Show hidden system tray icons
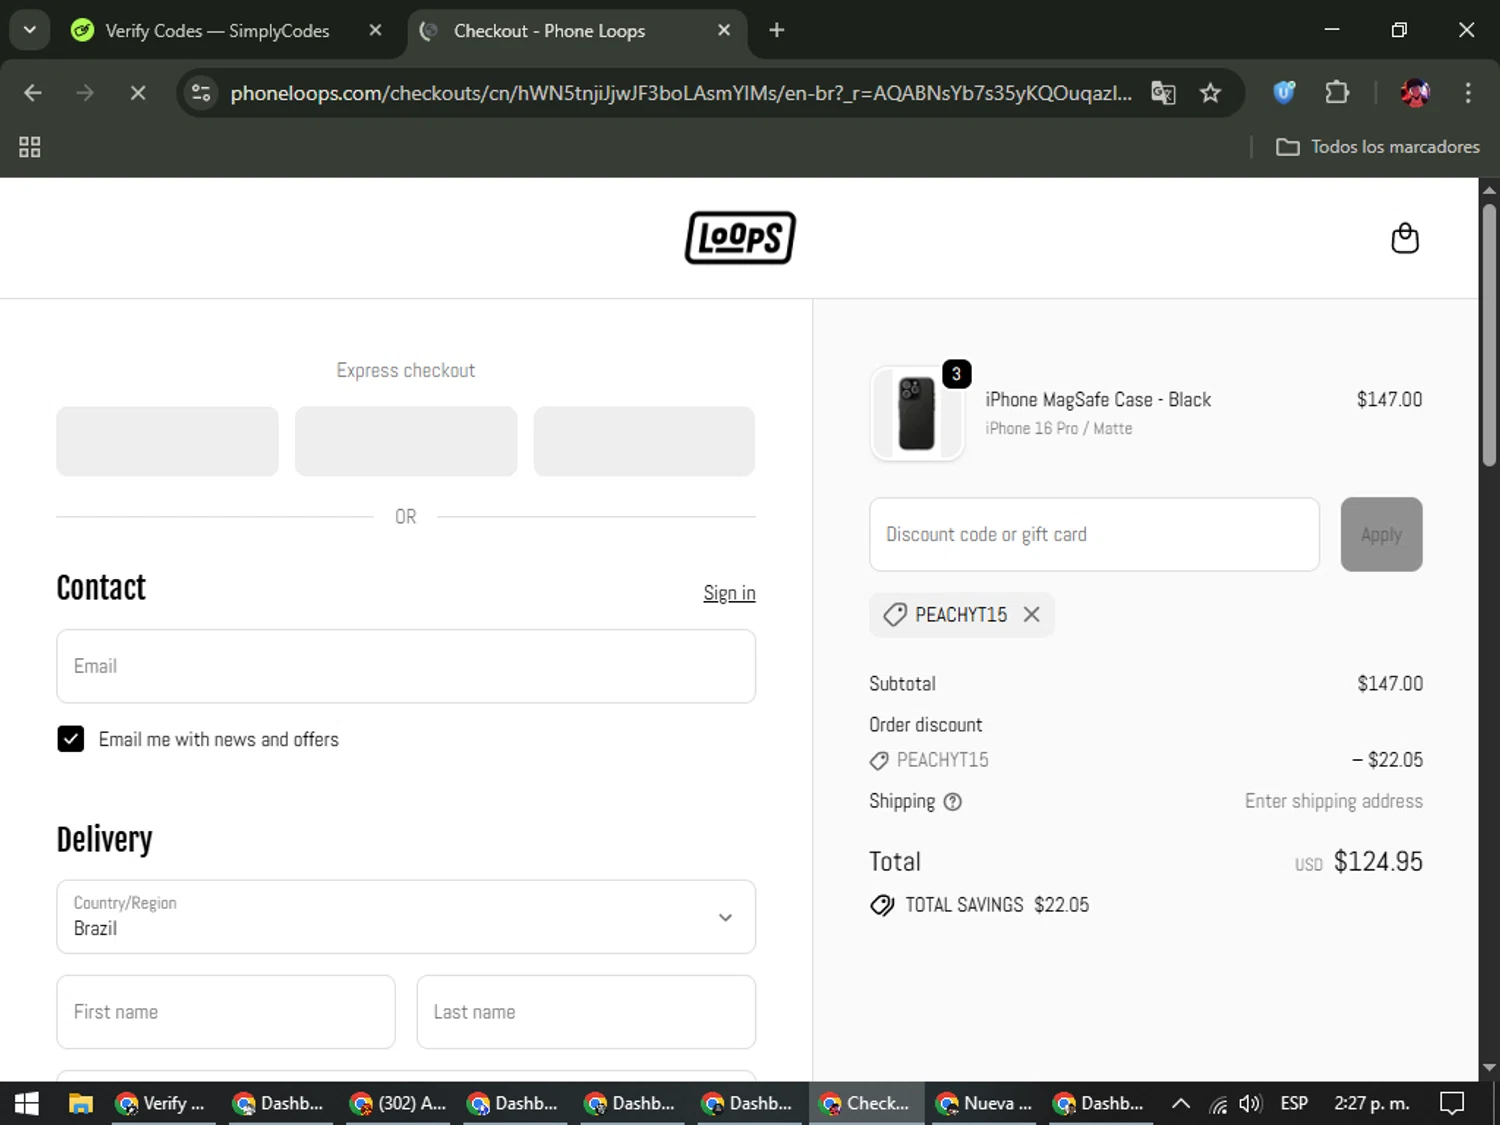The height and width of the screenshot is (1125, 1500). pos(1180,1103)
